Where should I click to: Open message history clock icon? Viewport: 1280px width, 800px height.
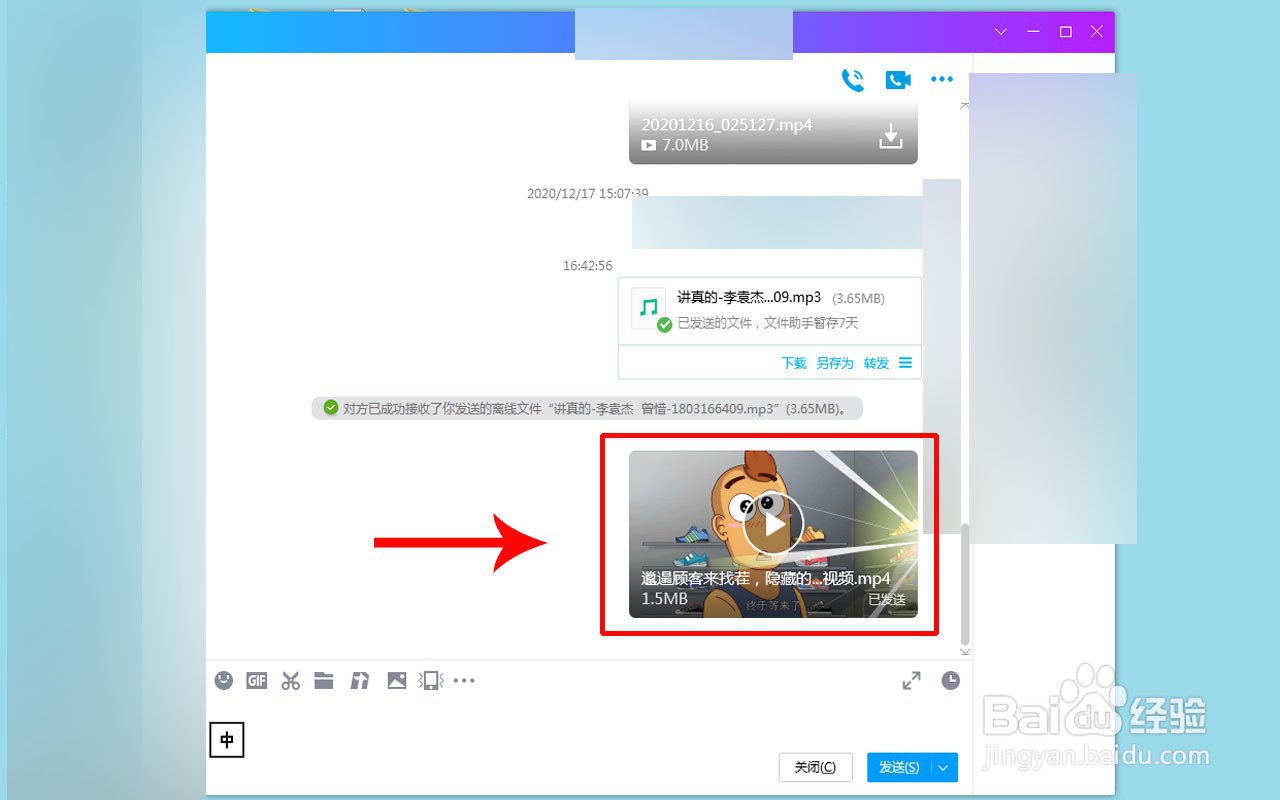[x=951, y=681]
